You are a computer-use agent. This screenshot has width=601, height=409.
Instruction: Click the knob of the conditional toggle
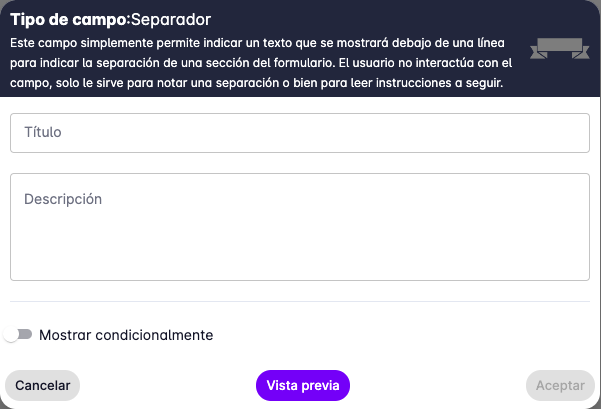point(11,335)
